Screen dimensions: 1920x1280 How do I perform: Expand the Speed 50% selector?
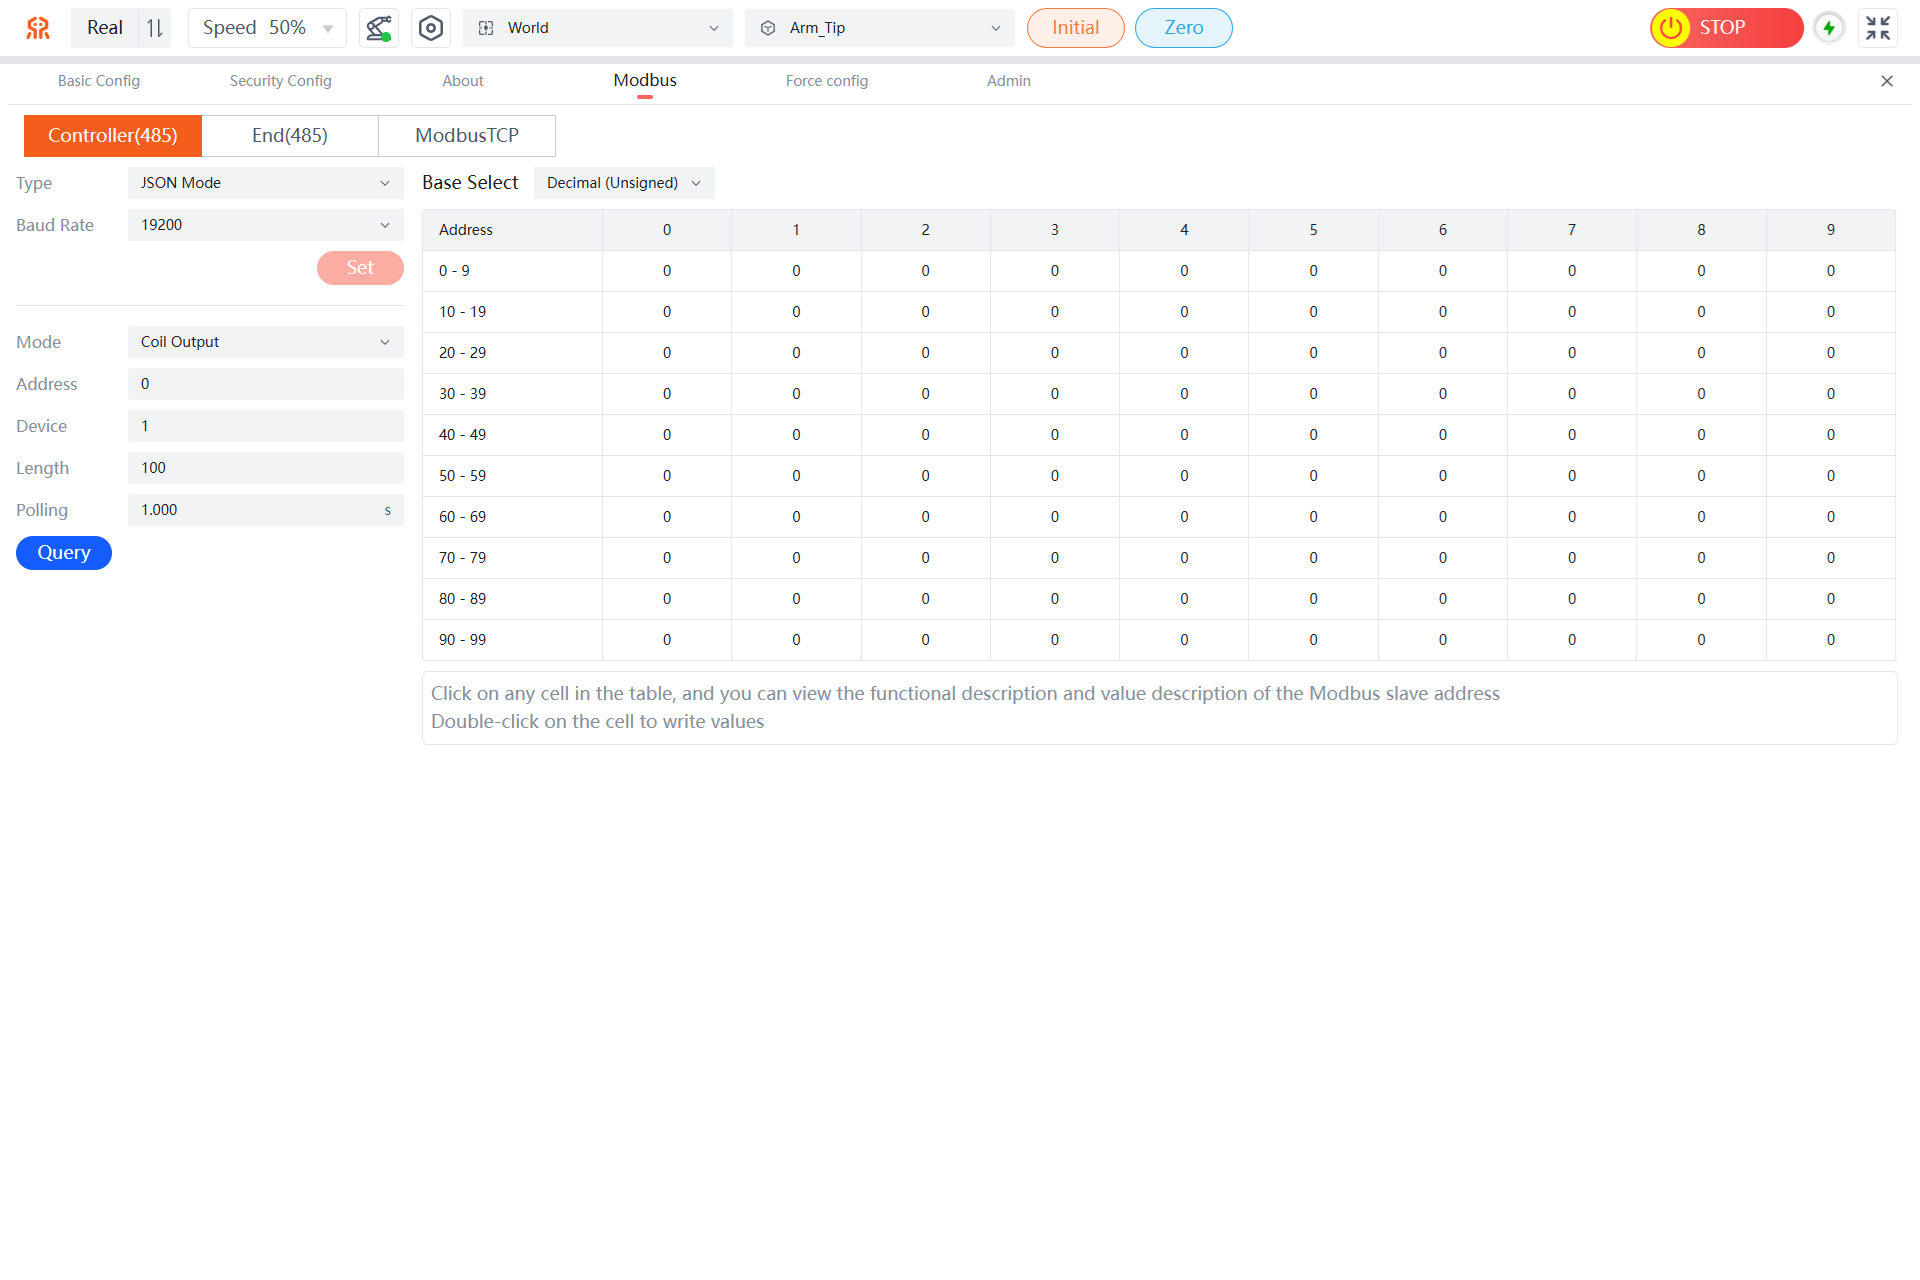click(x=267, y=28)
